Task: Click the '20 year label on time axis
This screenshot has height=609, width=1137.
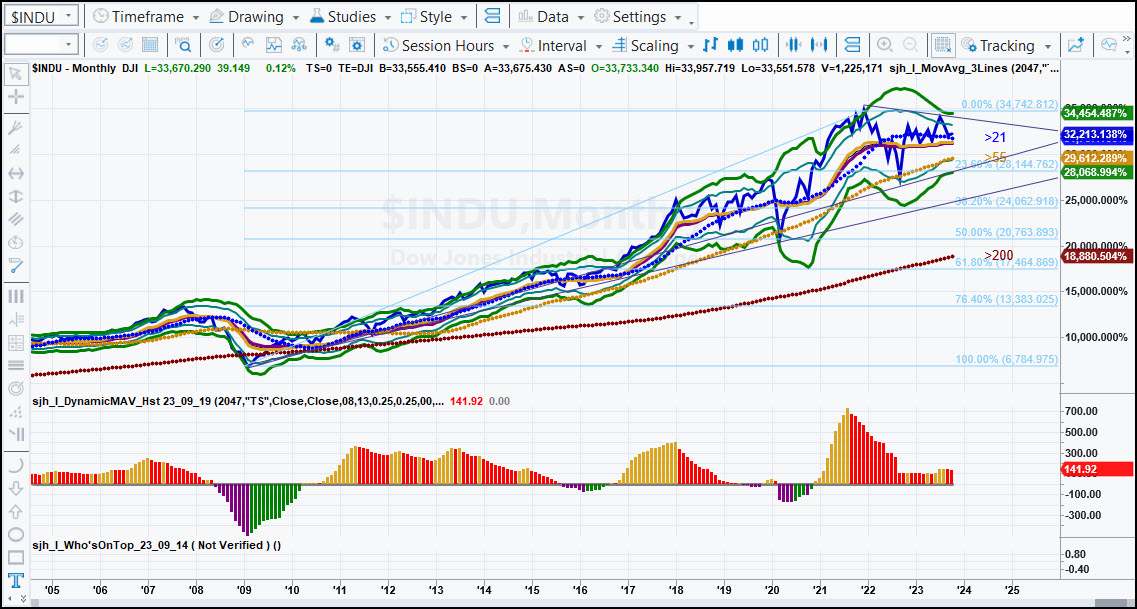Action: (x=772, y=590)
